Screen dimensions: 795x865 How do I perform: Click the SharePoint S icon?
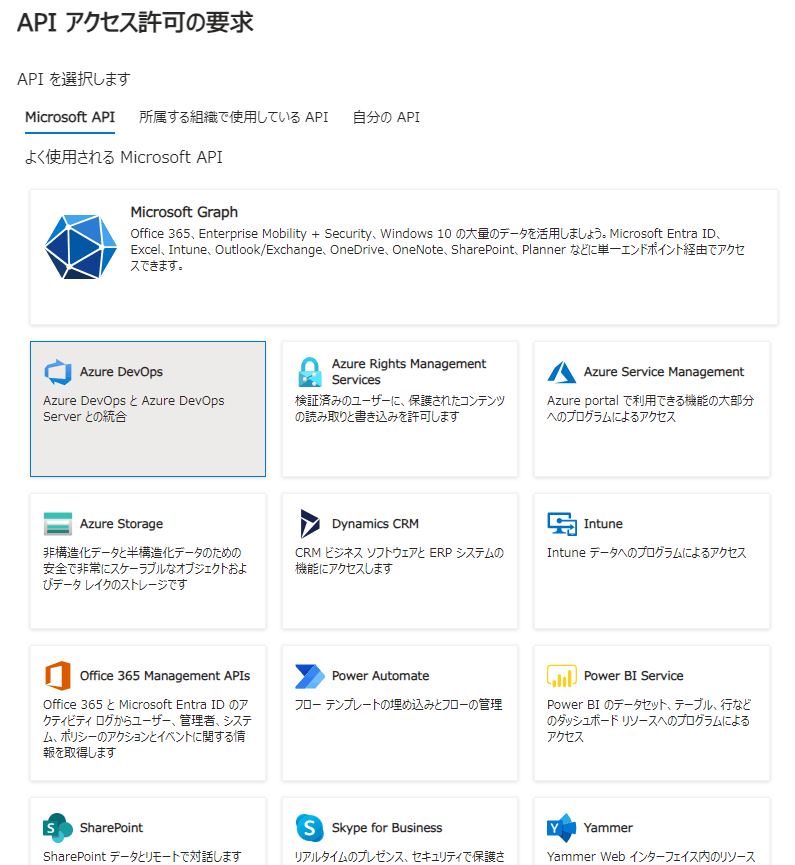(58, 827)
